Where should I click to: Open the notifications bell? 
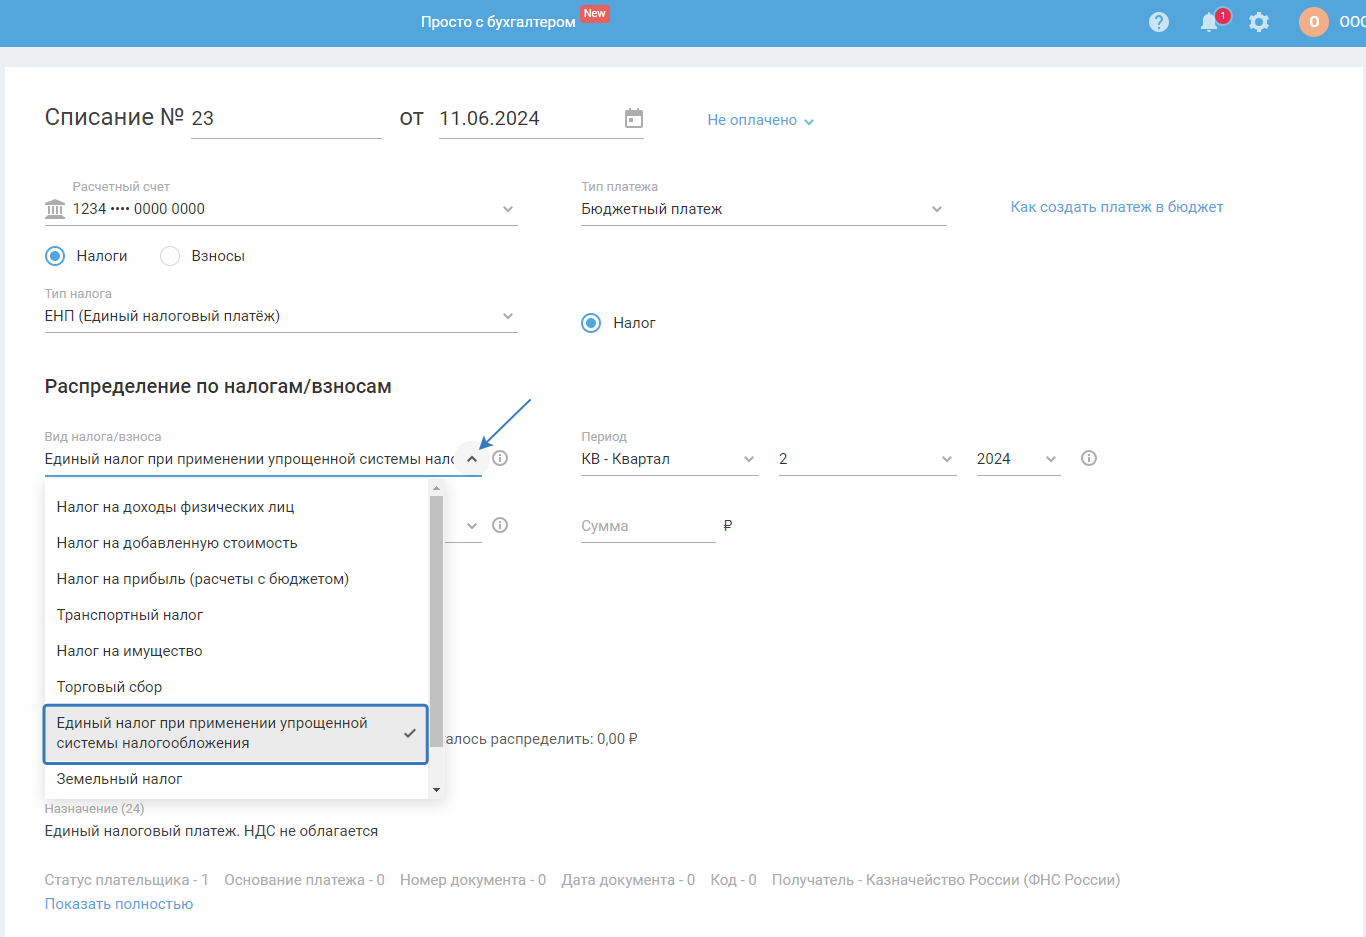coord(1210,22)
